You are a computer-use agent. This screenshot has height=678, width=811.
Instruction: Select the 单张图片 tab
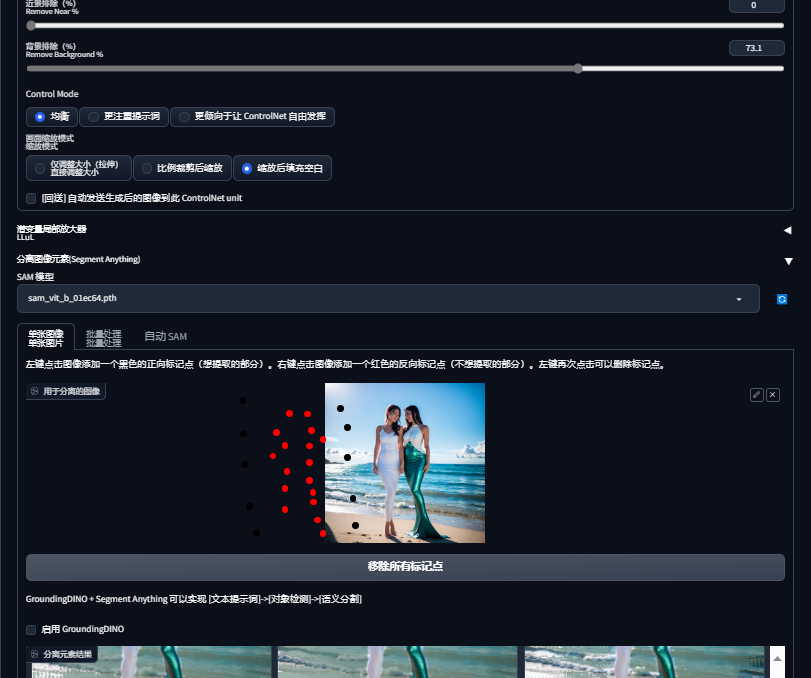tap(46, 336)
